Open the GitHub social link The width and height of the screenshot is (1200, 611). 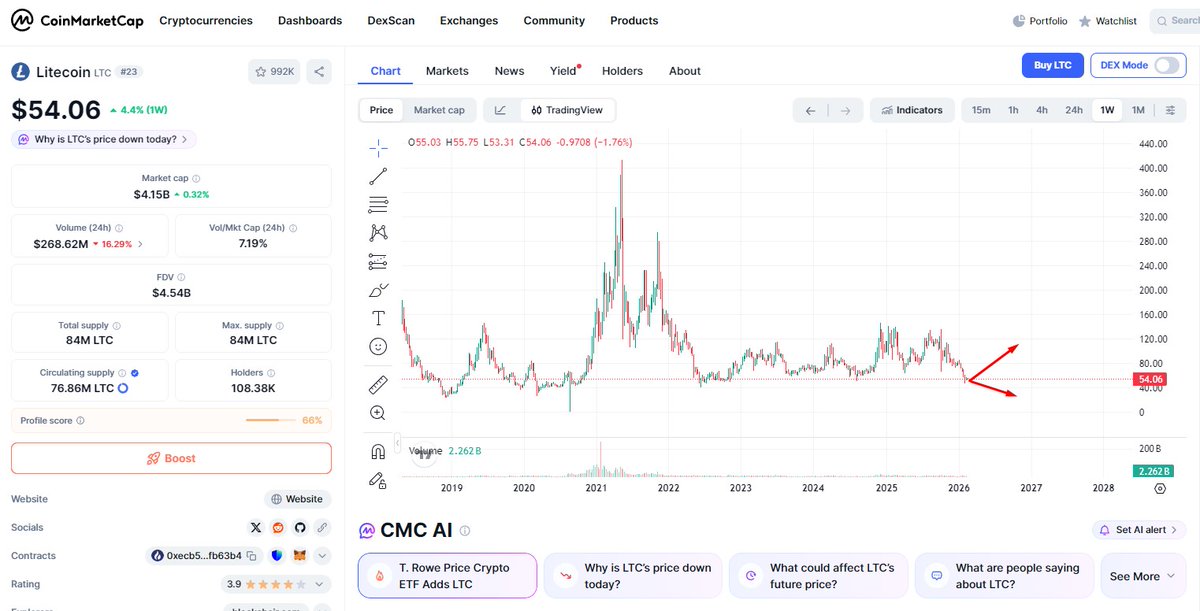(x=300, y=527)
